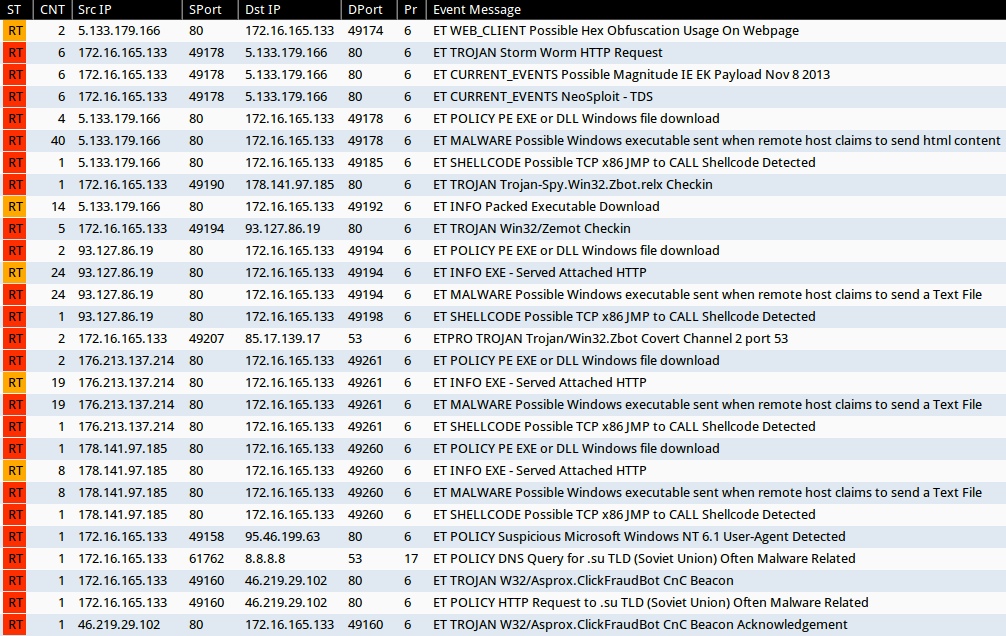This screenshot has height=636, width=1006.
Task: Select the Zbot.relx Checkin trojan event
Action: click(x=572, y=185)
